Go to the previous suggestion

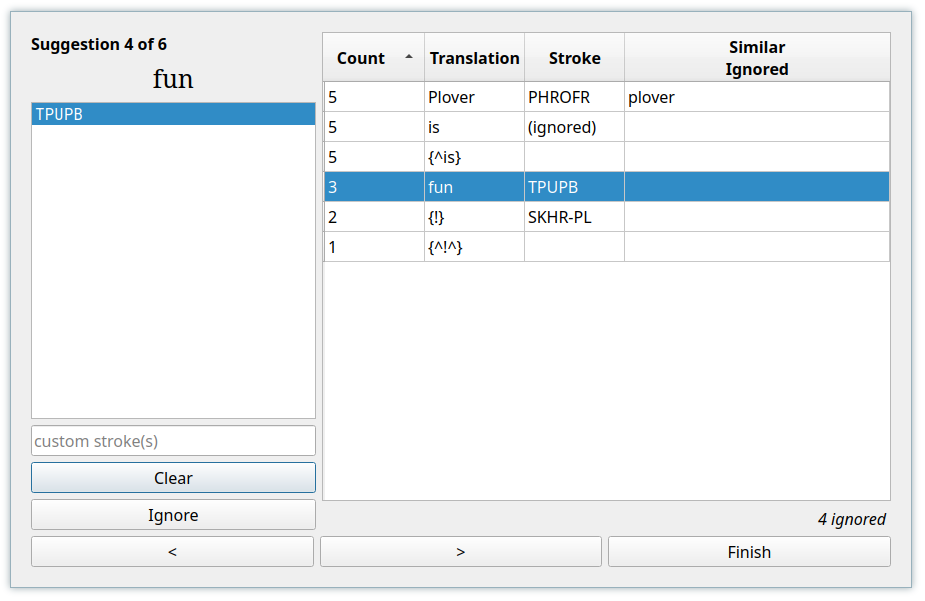[x=172, y=551]
